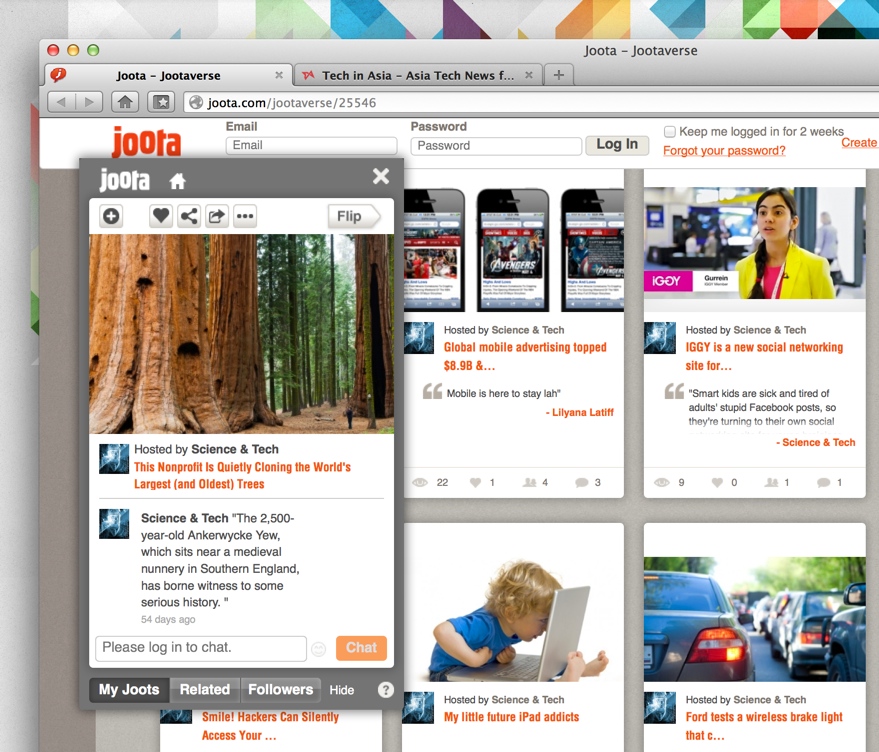The width and height of the screenshot is (879, 752).
Task: Click the Avengers phones thumbnail image
Action: 513,250
